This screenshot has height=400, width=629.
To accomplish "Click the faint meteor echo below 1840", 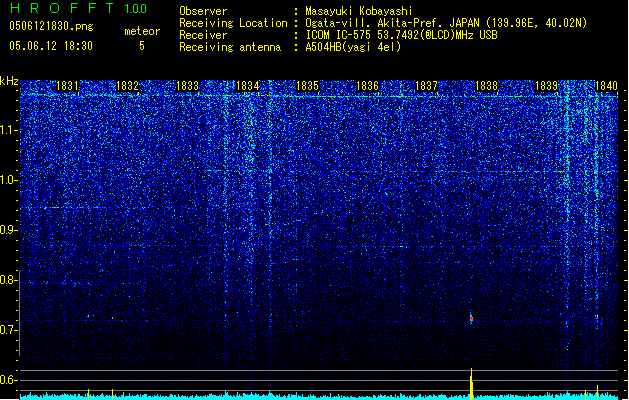I will coord(597,317).
